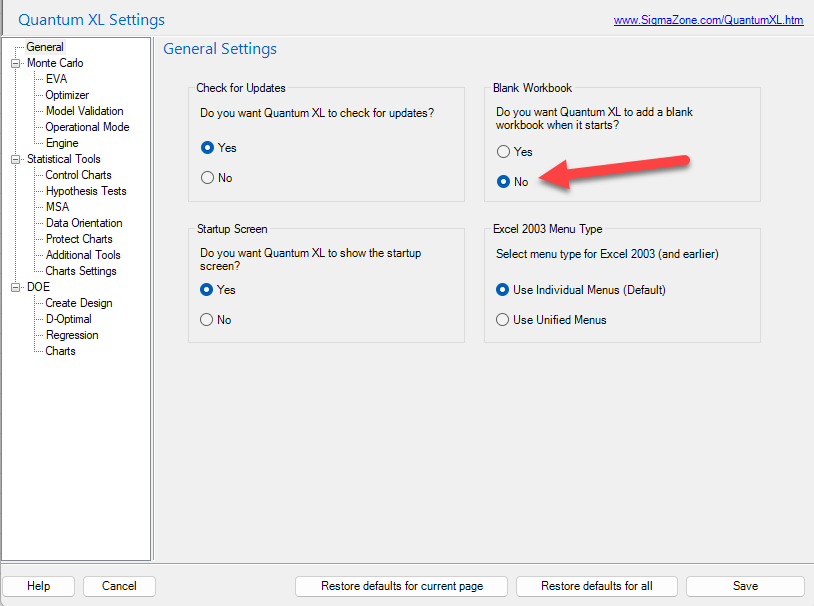Turn off the startup screen

pyautogui.click(x=208, y=319)
